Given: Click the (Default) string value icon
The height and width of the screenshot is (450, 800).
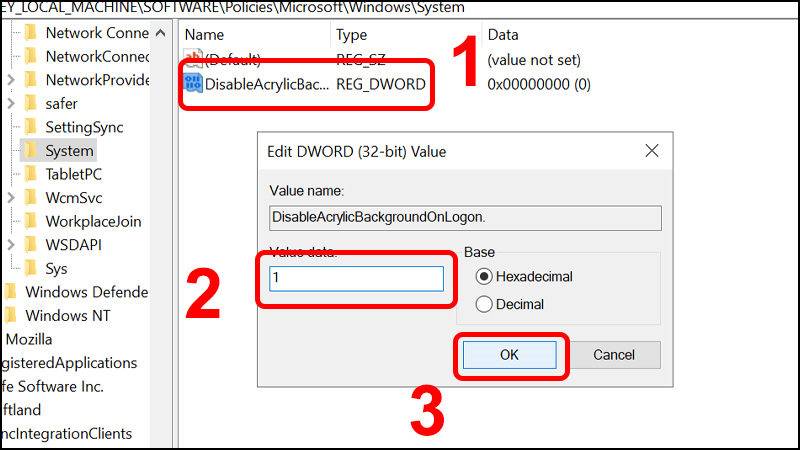Looking at the screenshot, I should pos(193,59).
